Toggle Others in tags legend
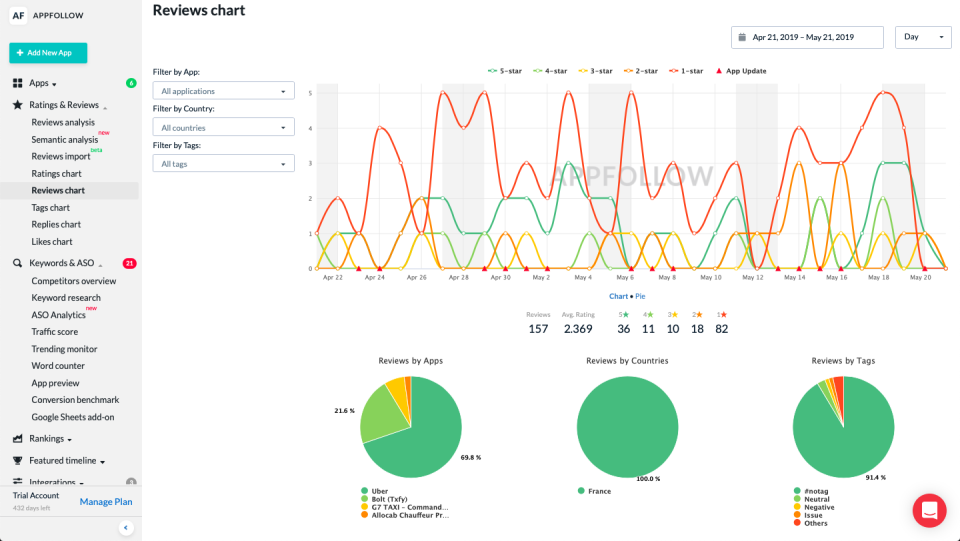 pos(811,523)
